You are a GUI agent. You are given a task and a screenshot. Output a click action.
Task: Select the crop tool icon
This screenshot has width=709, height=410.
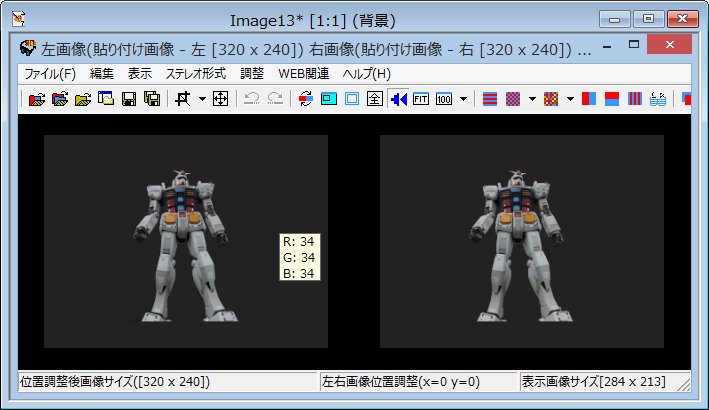(182, 99)
